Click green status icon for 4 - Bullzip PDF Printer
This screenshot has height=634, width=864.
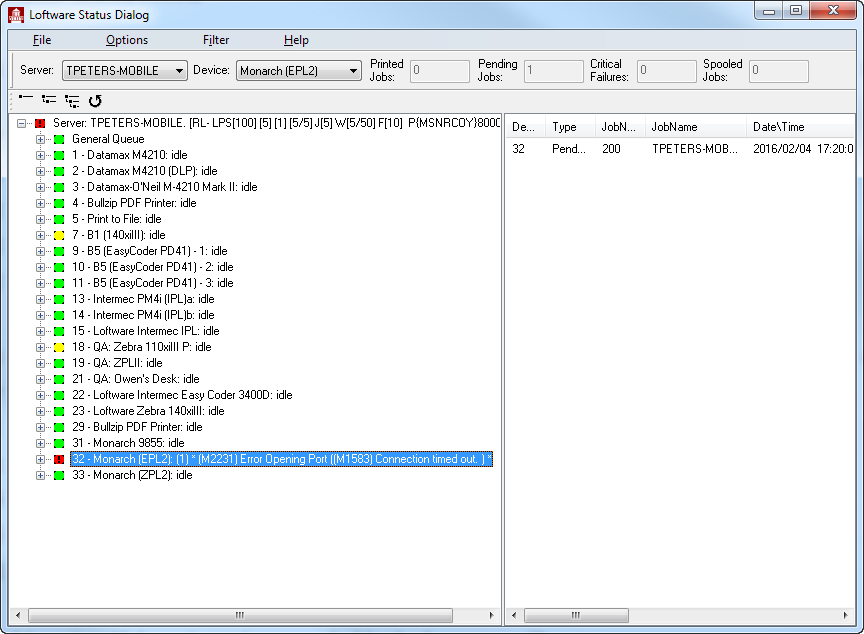pyautogui.click(x=59, y=203)
